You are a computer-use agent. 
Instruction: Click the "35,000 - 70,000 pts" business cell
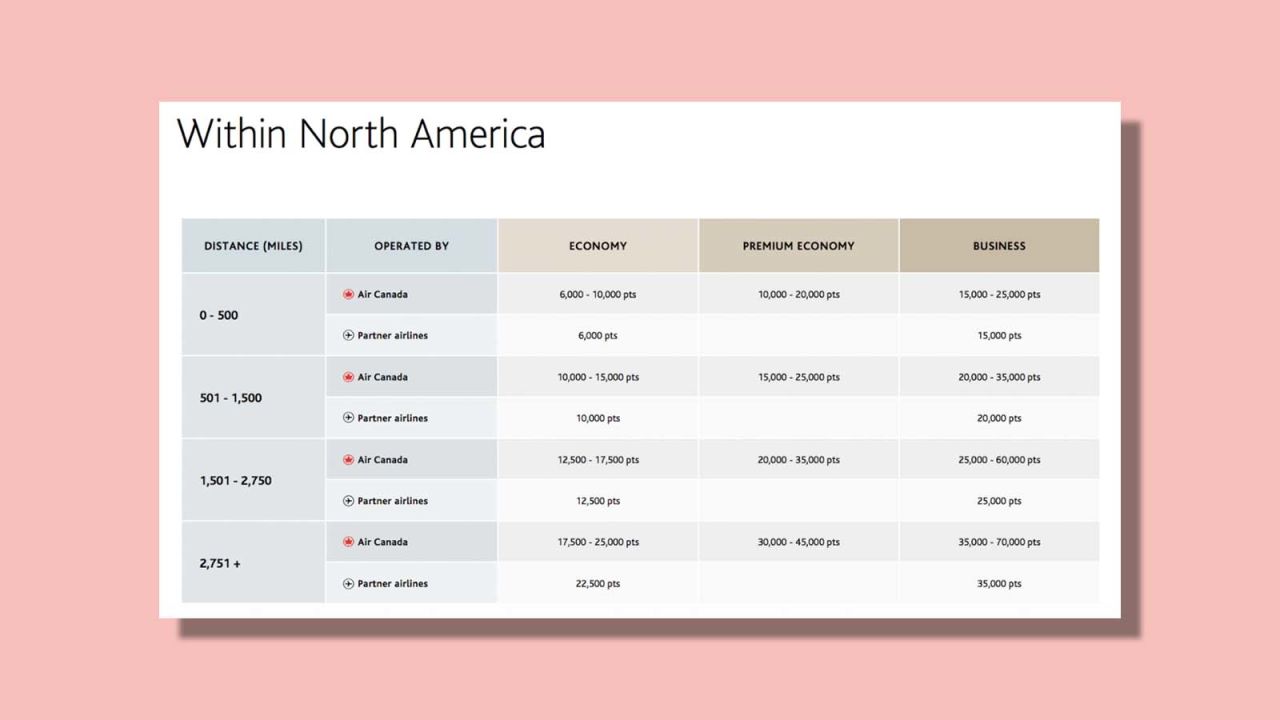pyautogui.click(x=999, y=542)
